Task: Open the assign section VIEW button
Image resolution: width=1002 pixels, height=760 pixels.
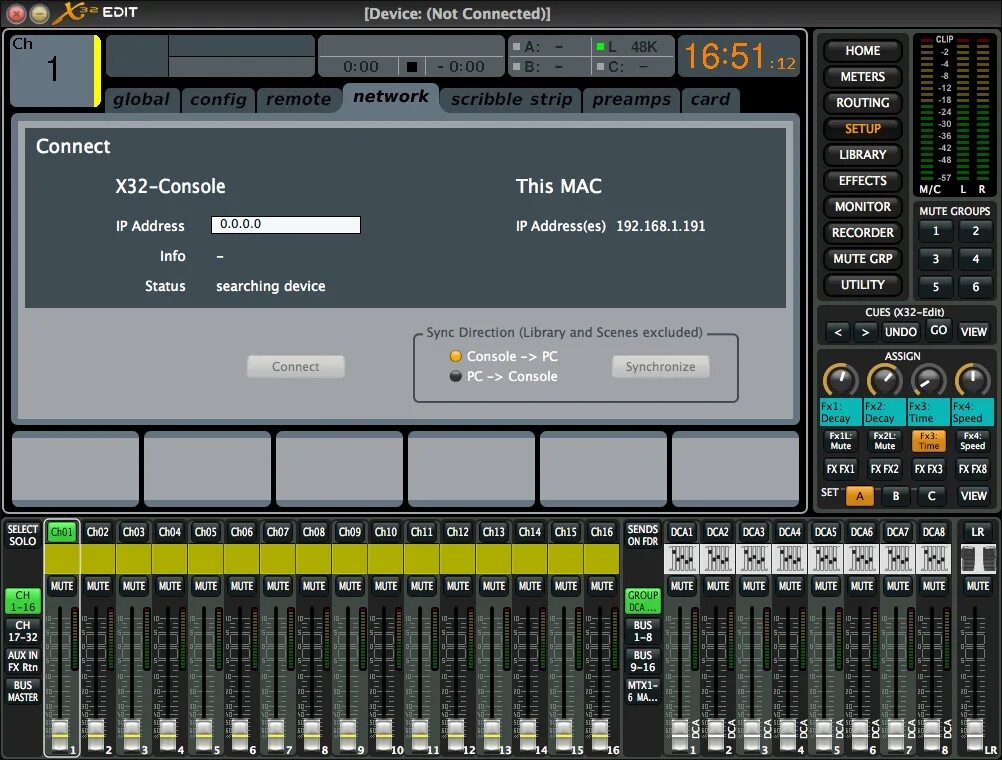Action: click(973, 496)
